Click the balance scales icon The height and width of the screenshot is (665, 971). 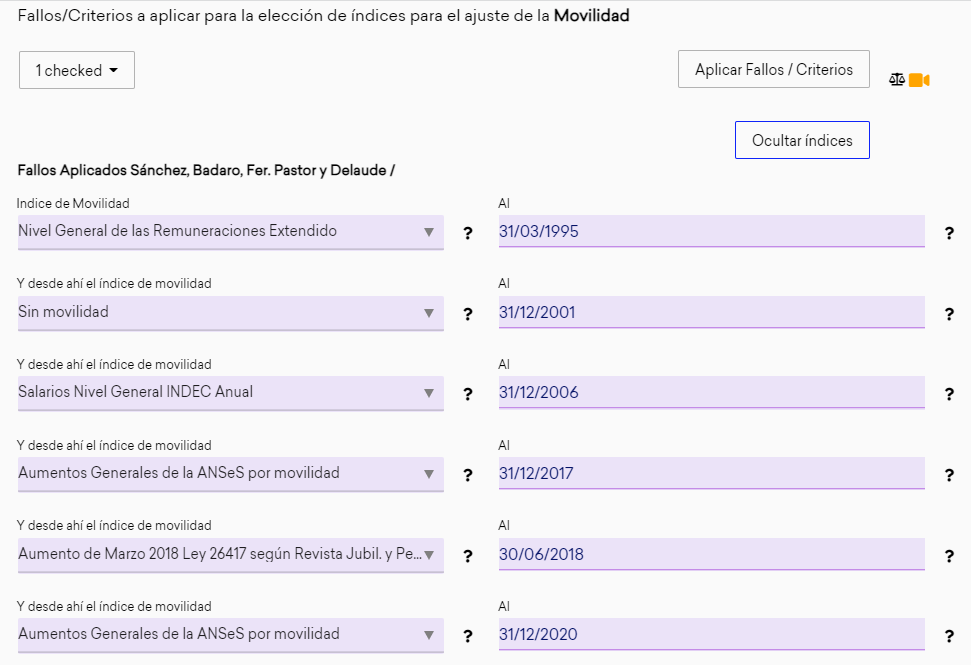tap(897, 80)
